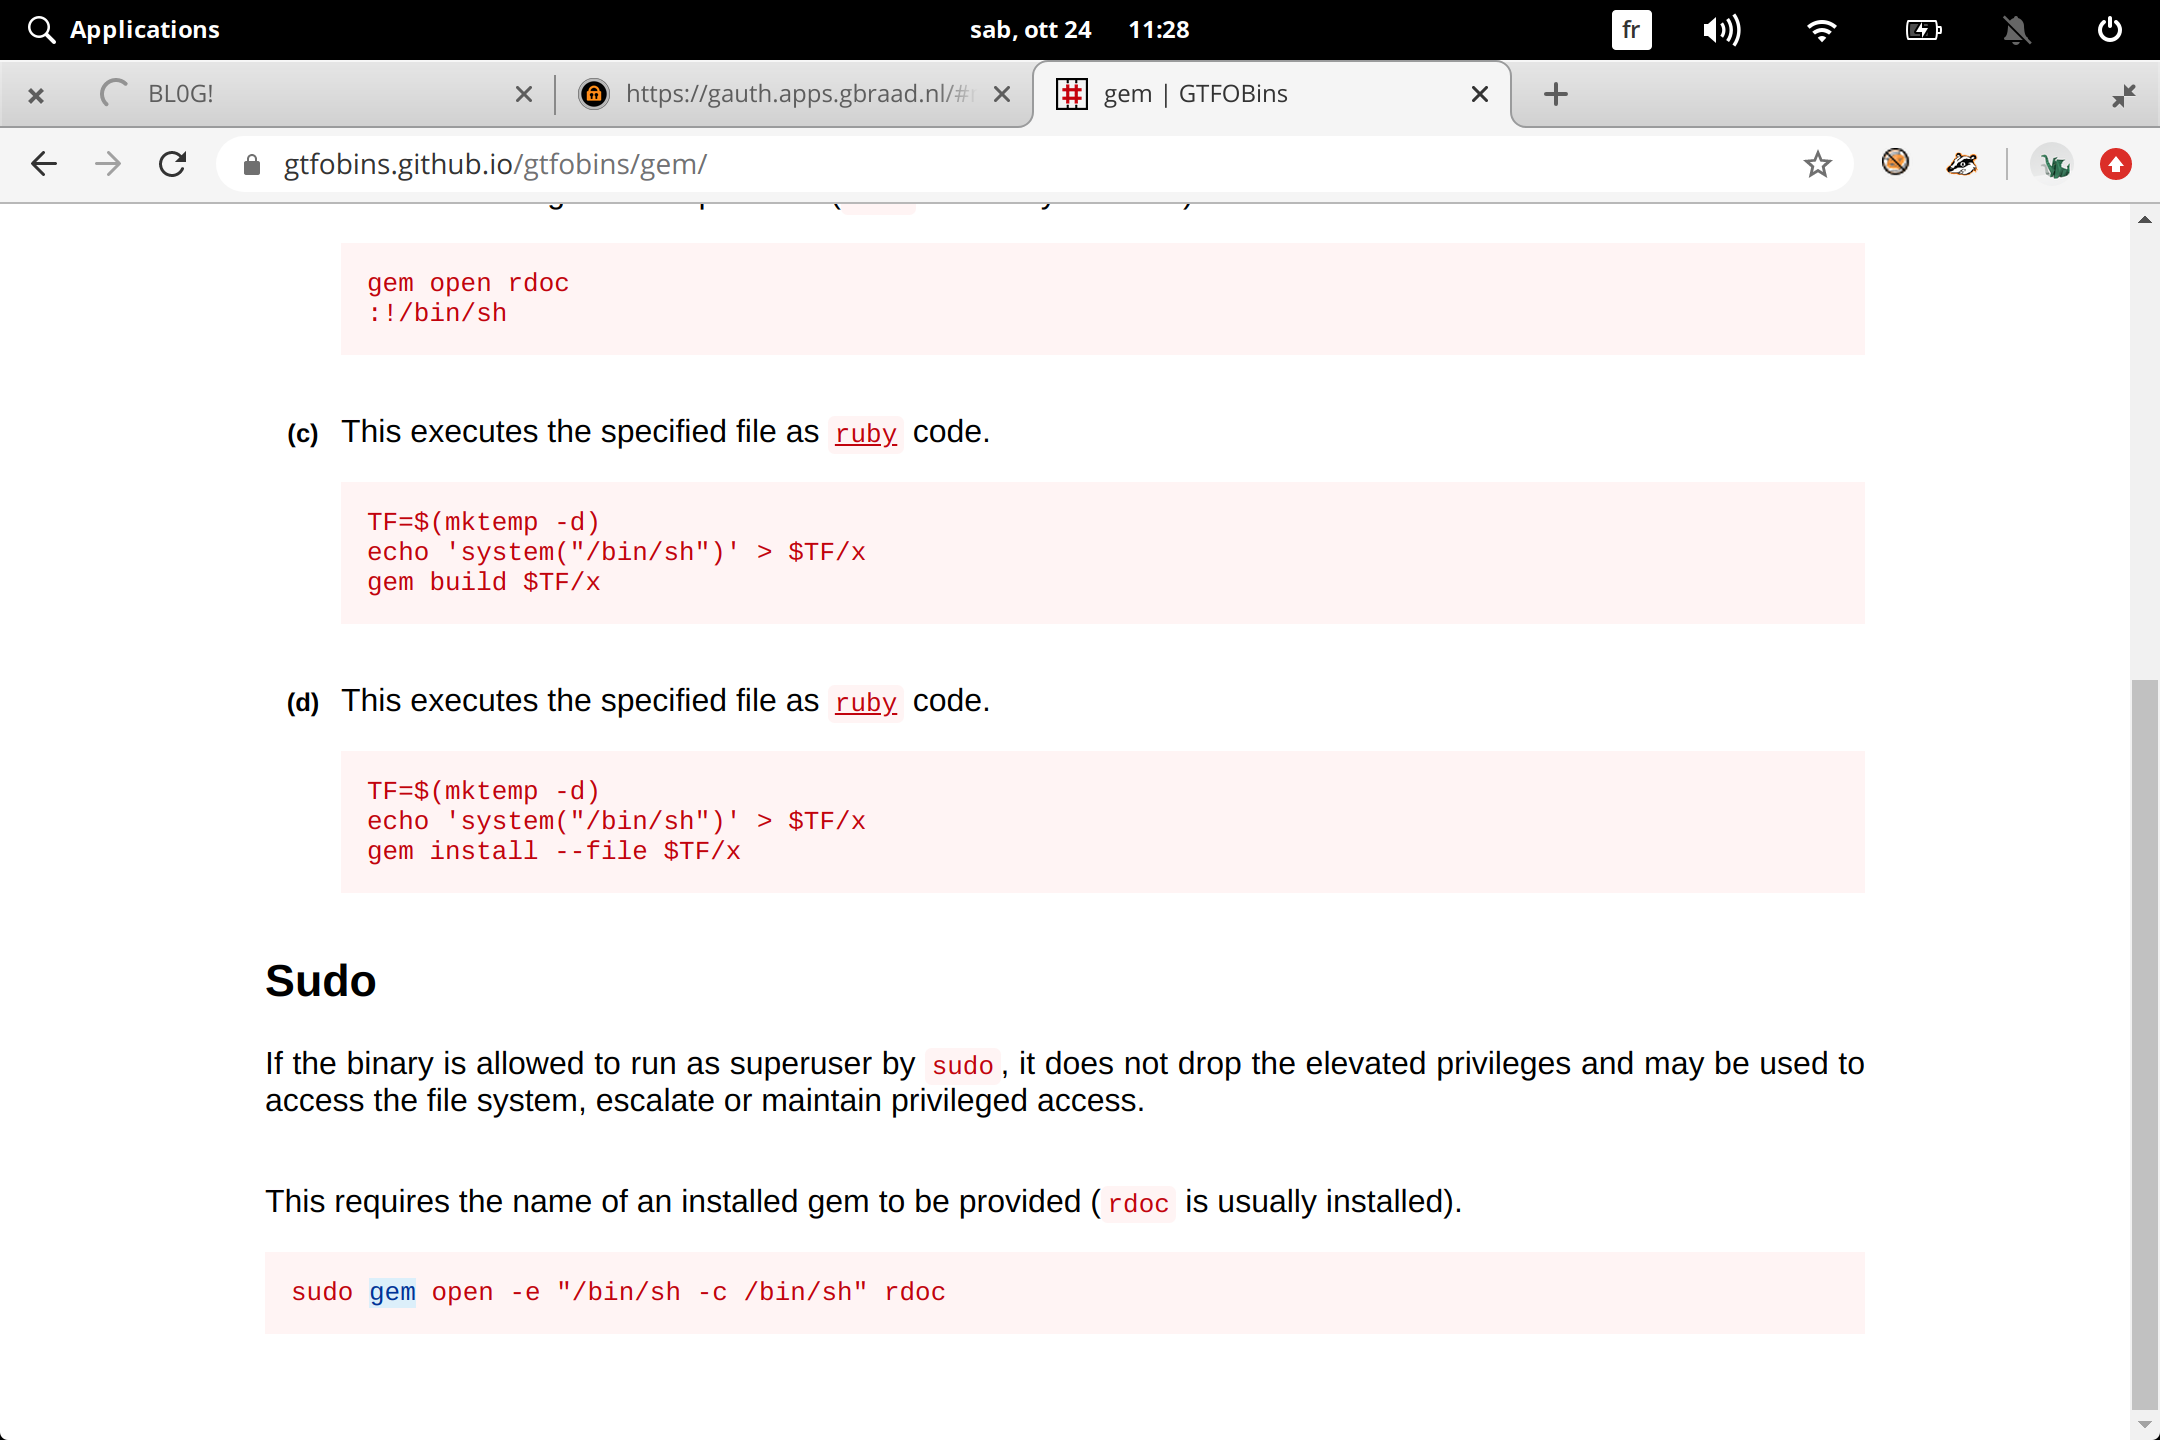Open the green profile avatar icon
Image resolution: width=2160 pixels, height=1440 pixels.
[x=2054, y=164]
